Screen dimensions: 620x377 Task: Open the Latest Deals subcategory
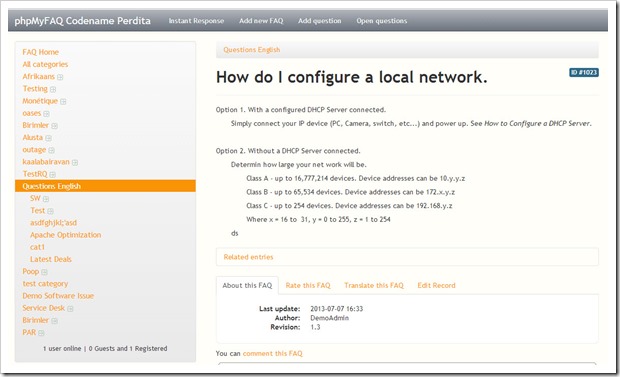51,260
